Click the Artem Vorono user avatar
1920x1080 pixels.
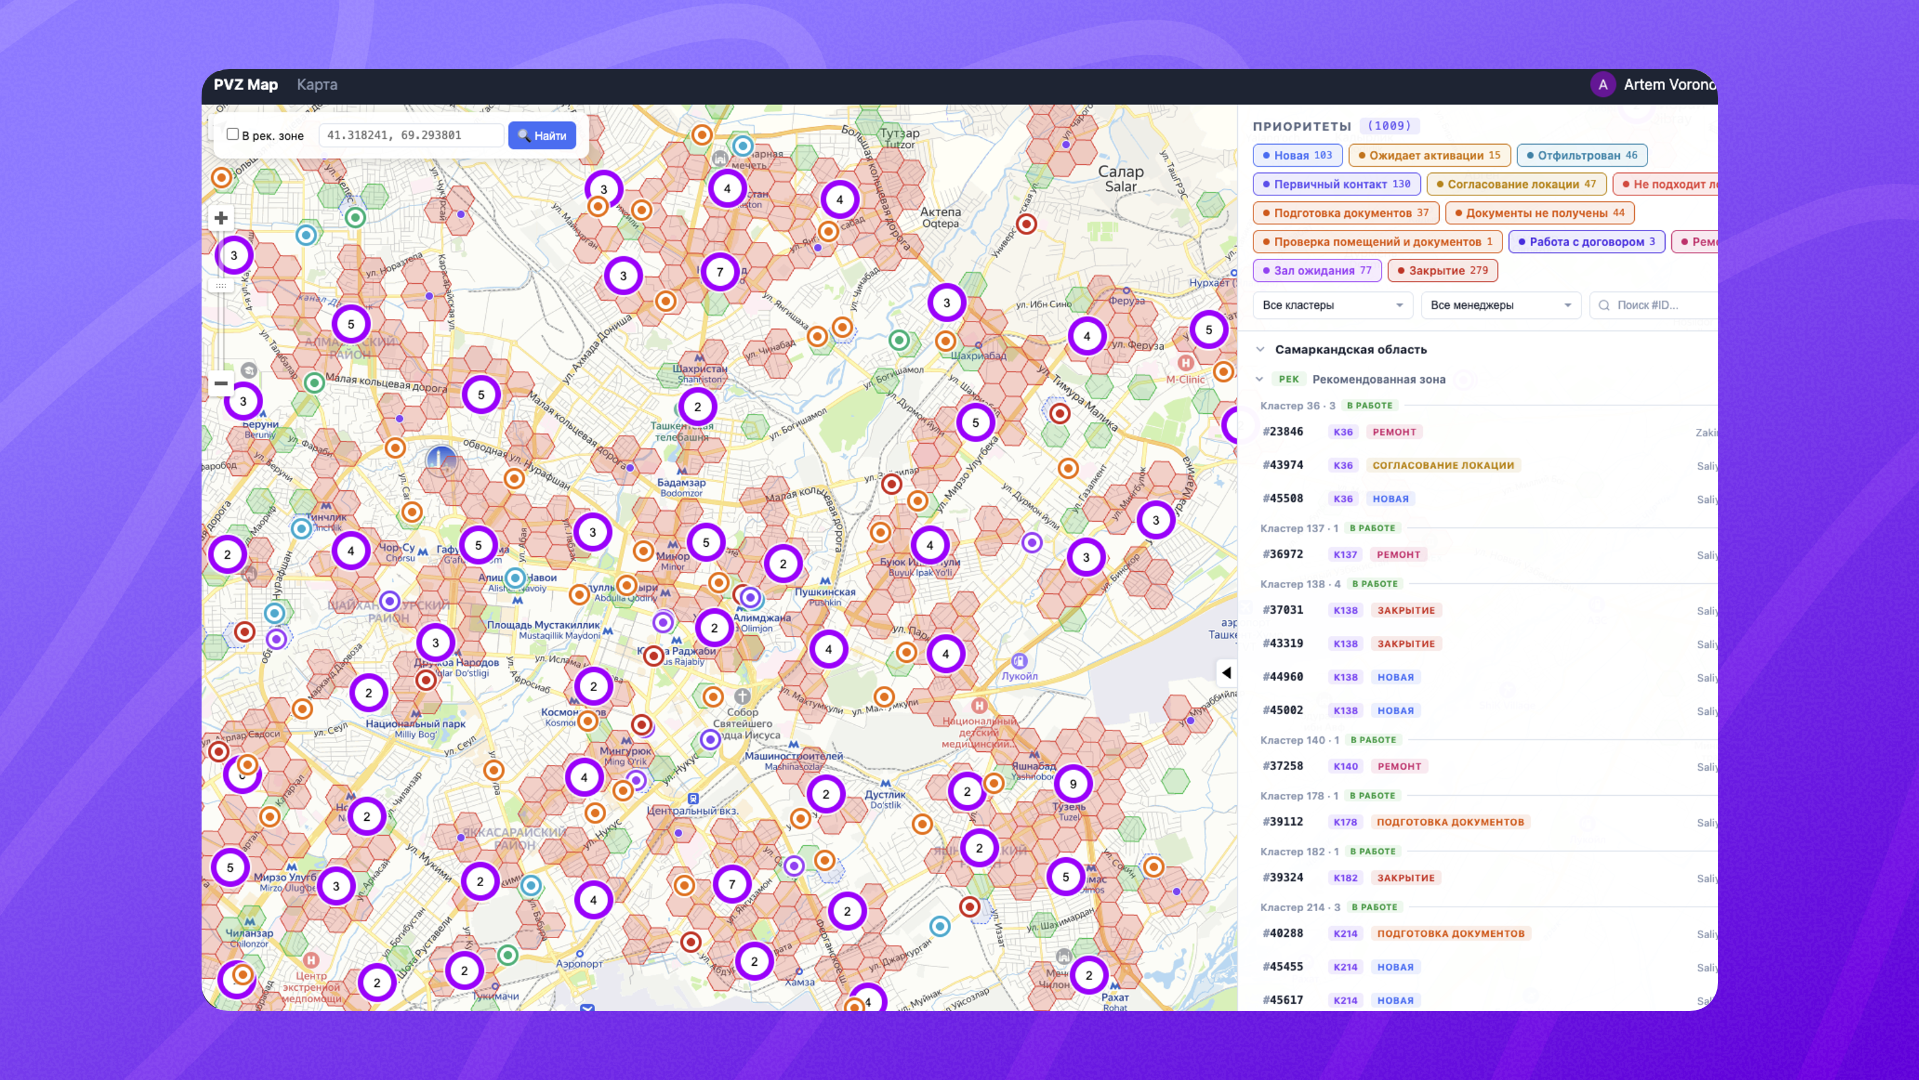pos(1603,85)
